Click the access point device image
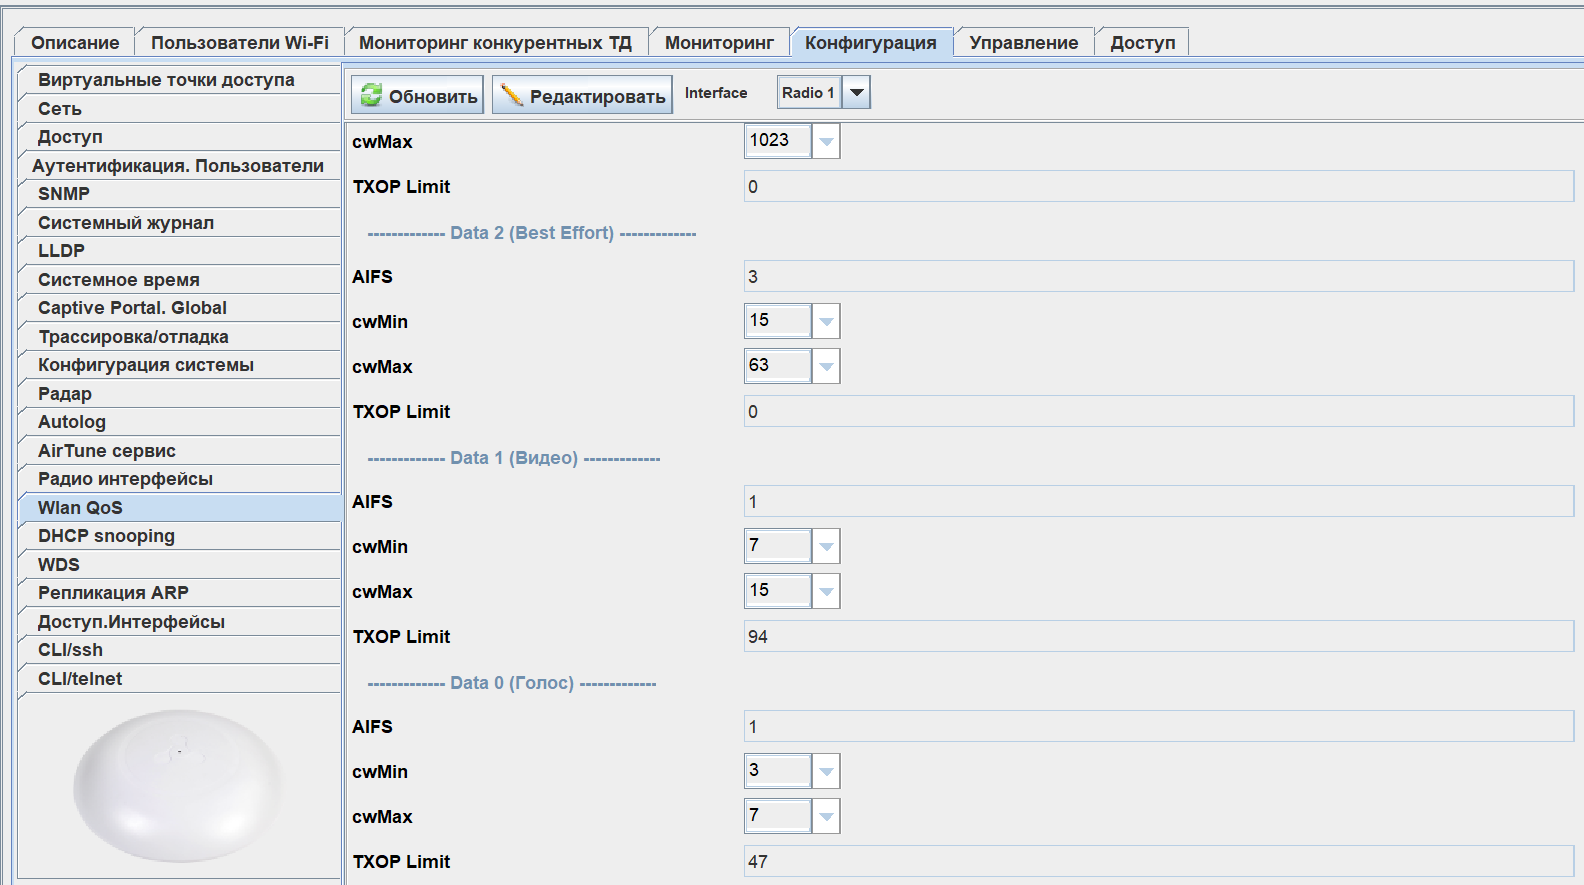The height and width of the screenshot is (885, 1584). tap(178, 785)
